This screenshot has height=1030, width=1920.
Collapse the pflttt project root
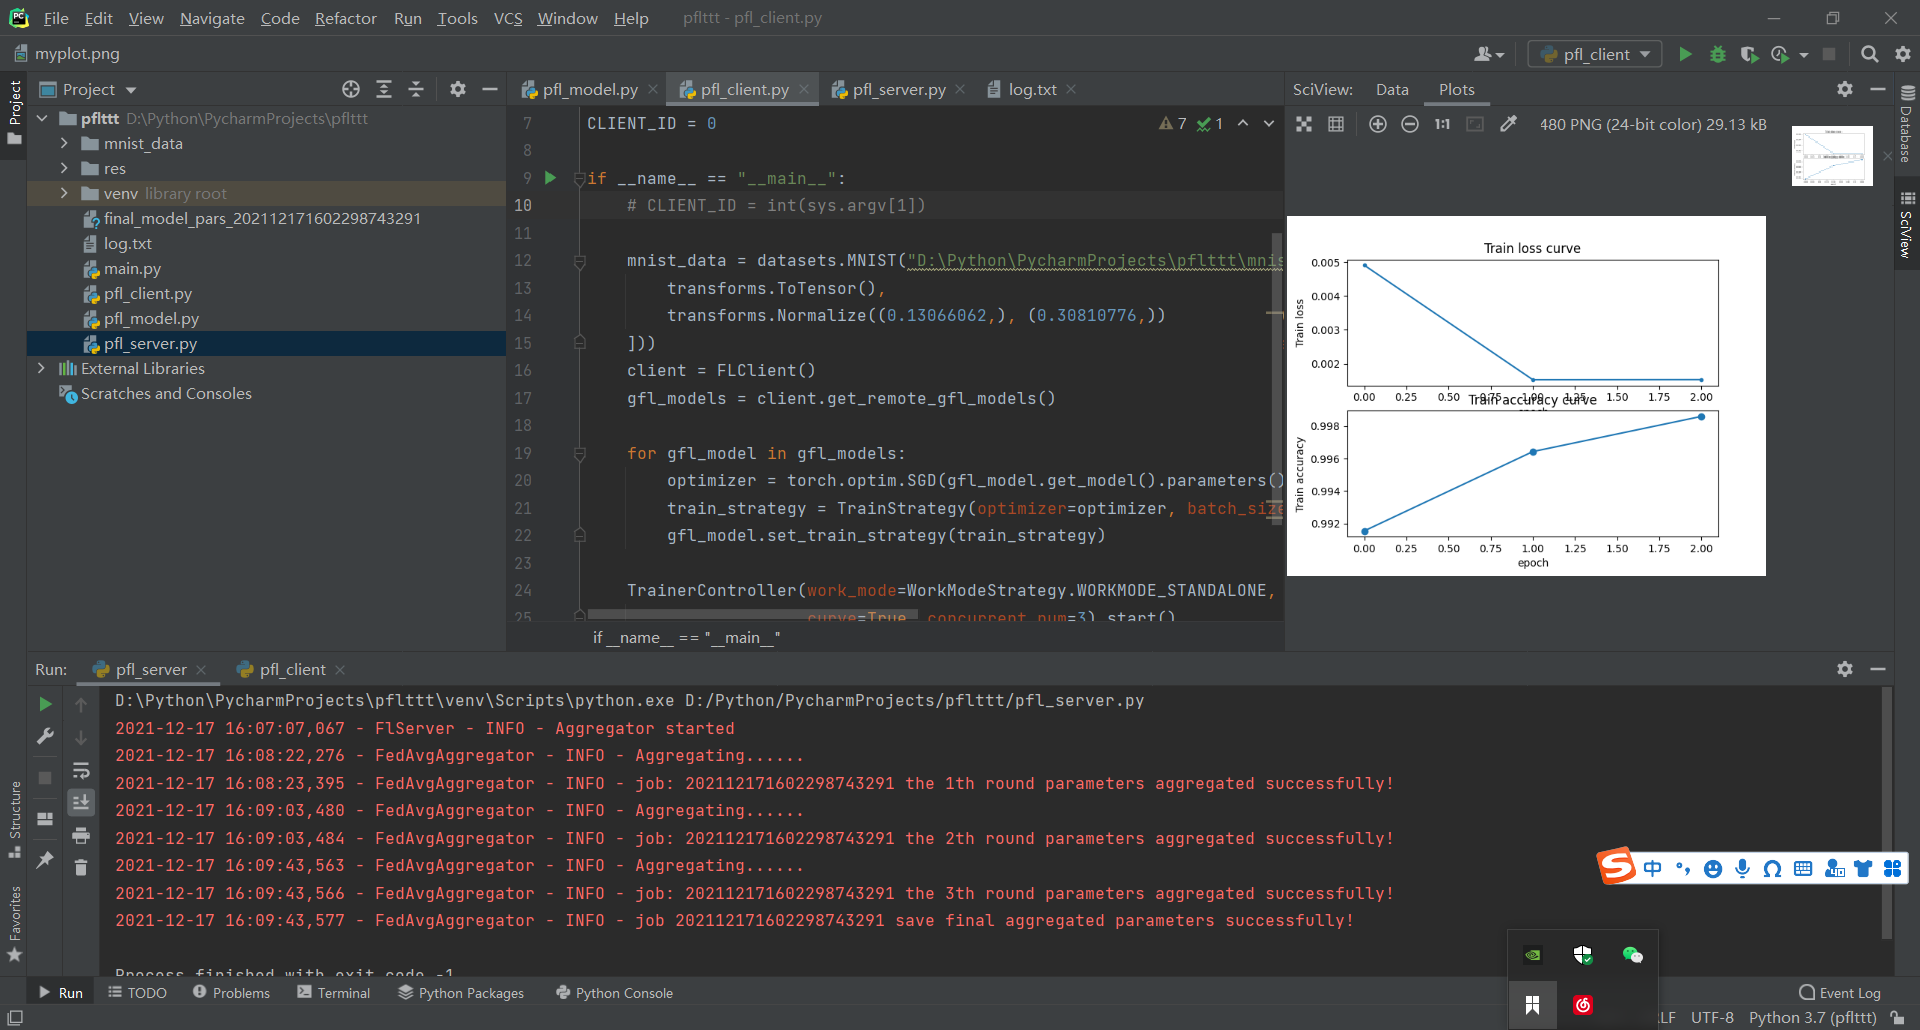pyautogui.click(x=42, y=118)
